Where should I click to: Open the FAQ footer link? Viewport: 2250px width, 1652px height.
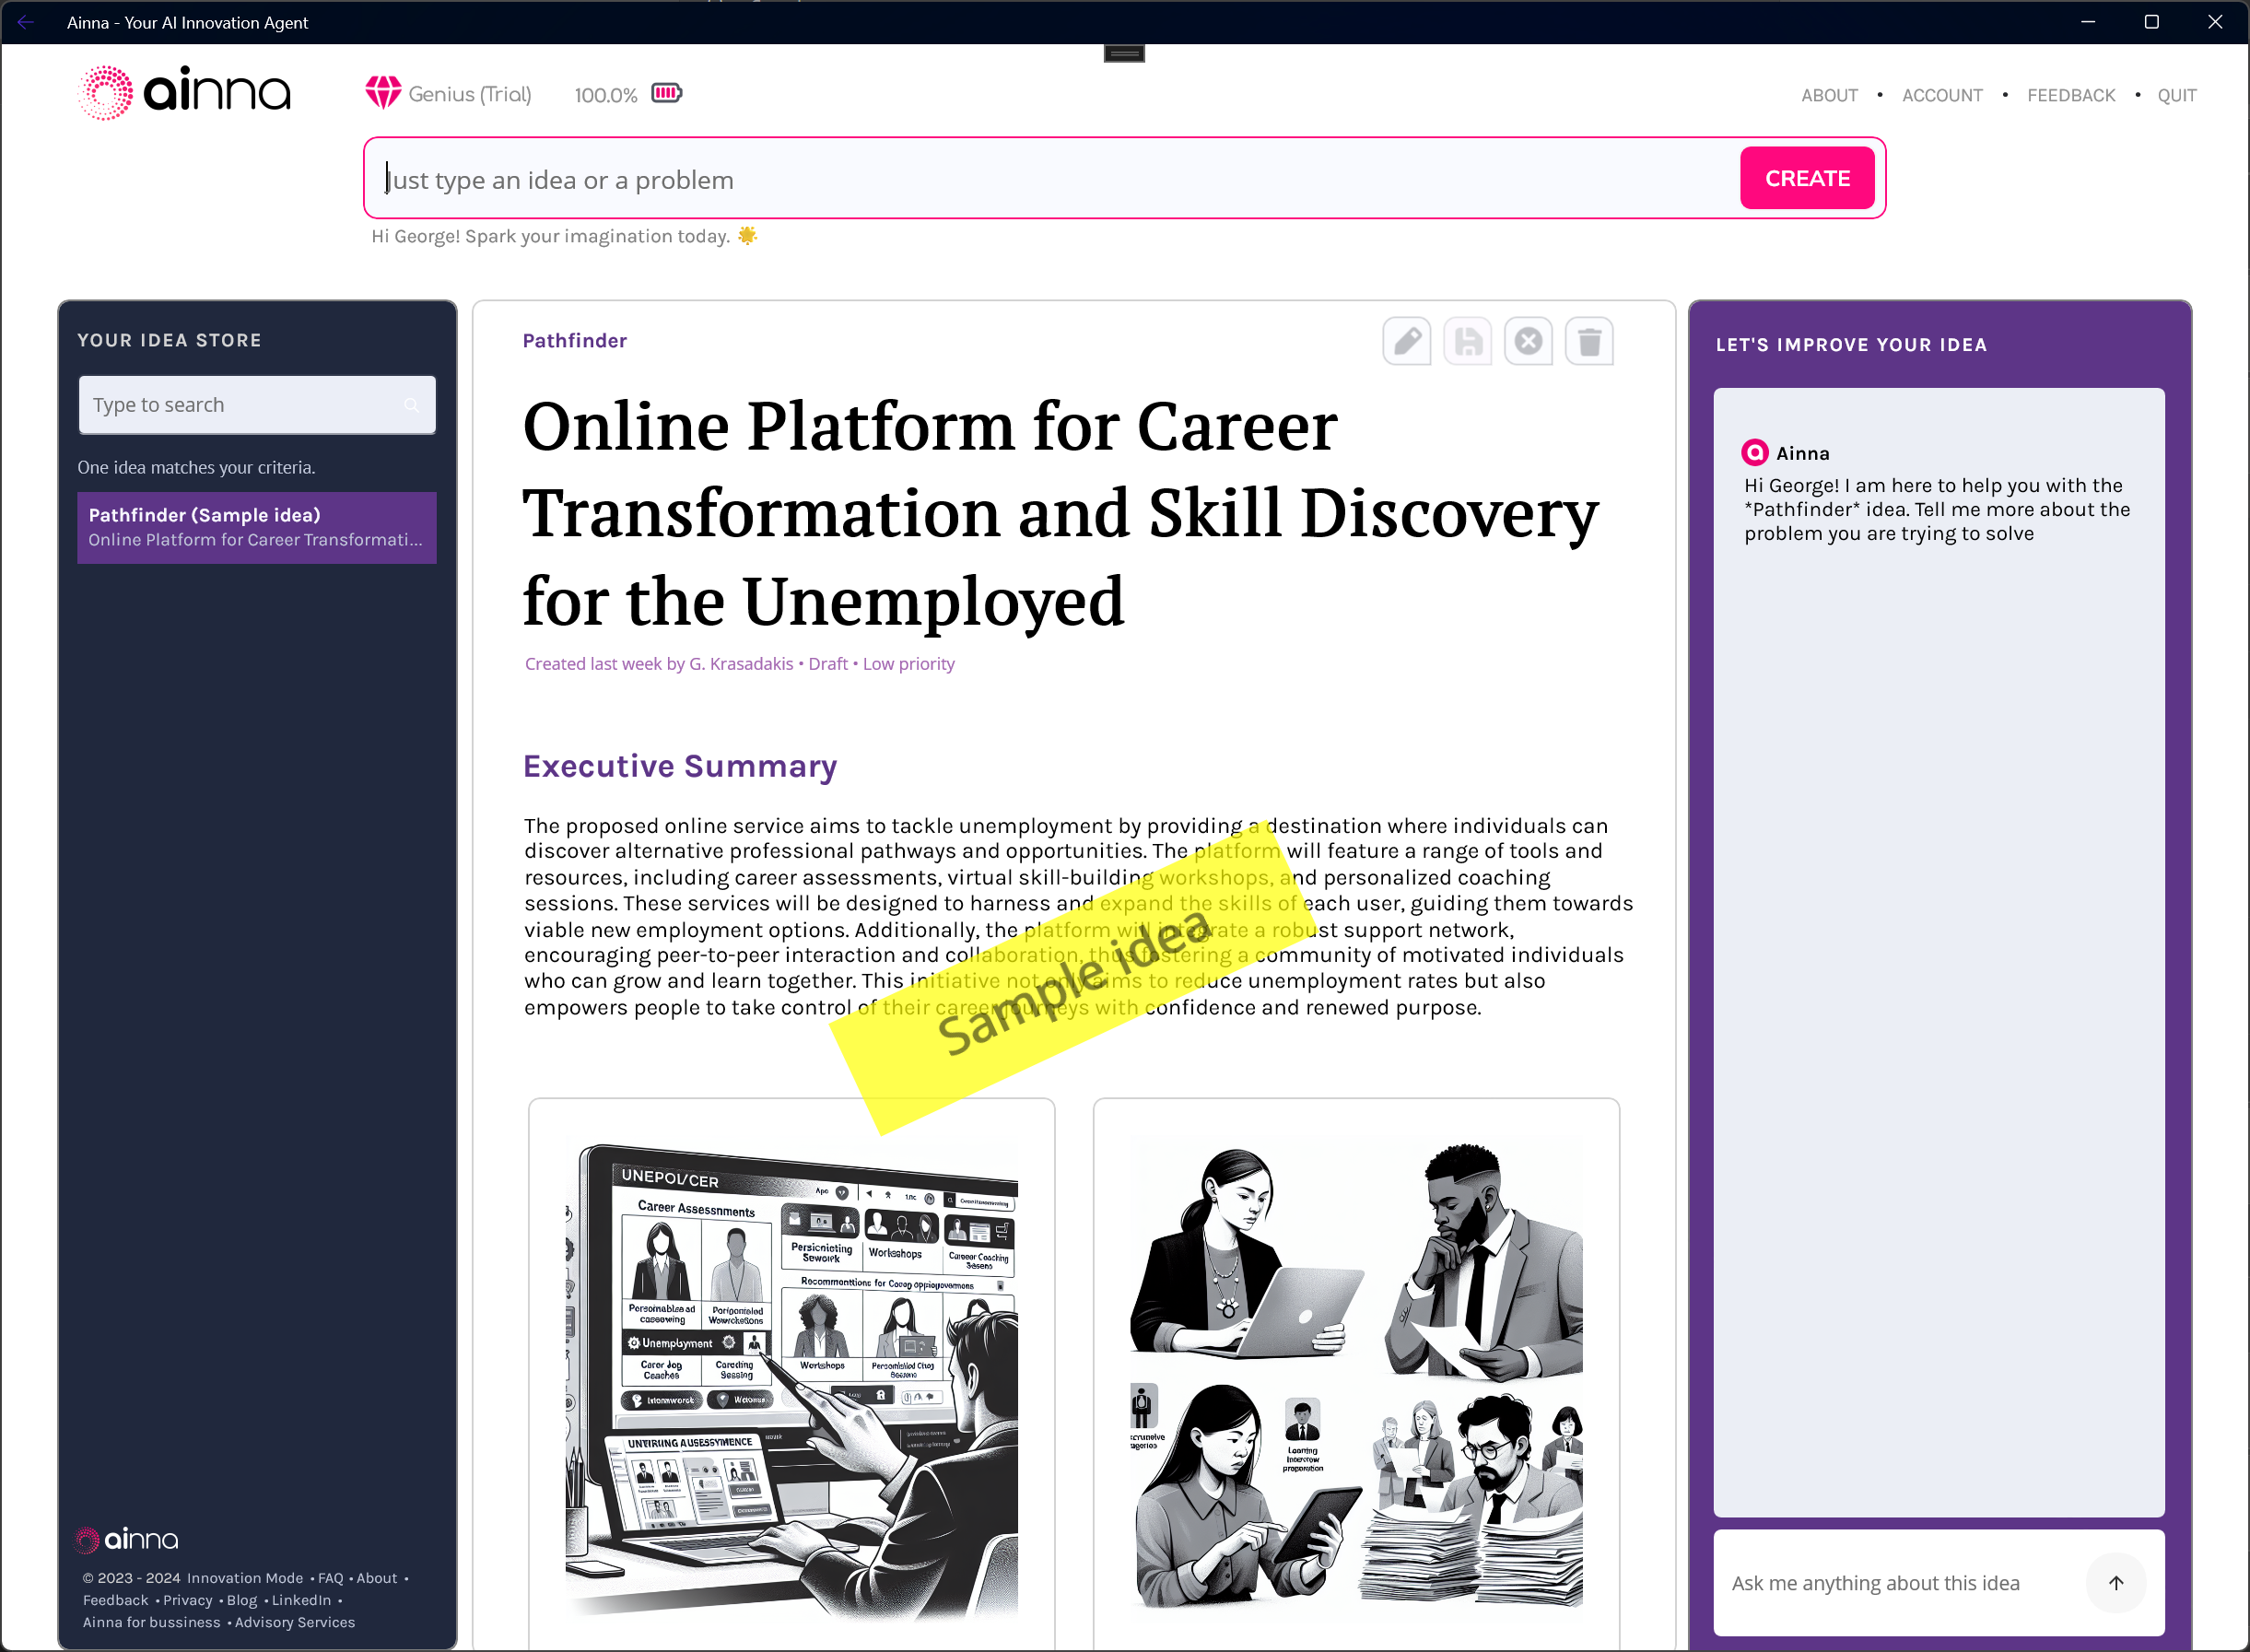coord(330,1578)
